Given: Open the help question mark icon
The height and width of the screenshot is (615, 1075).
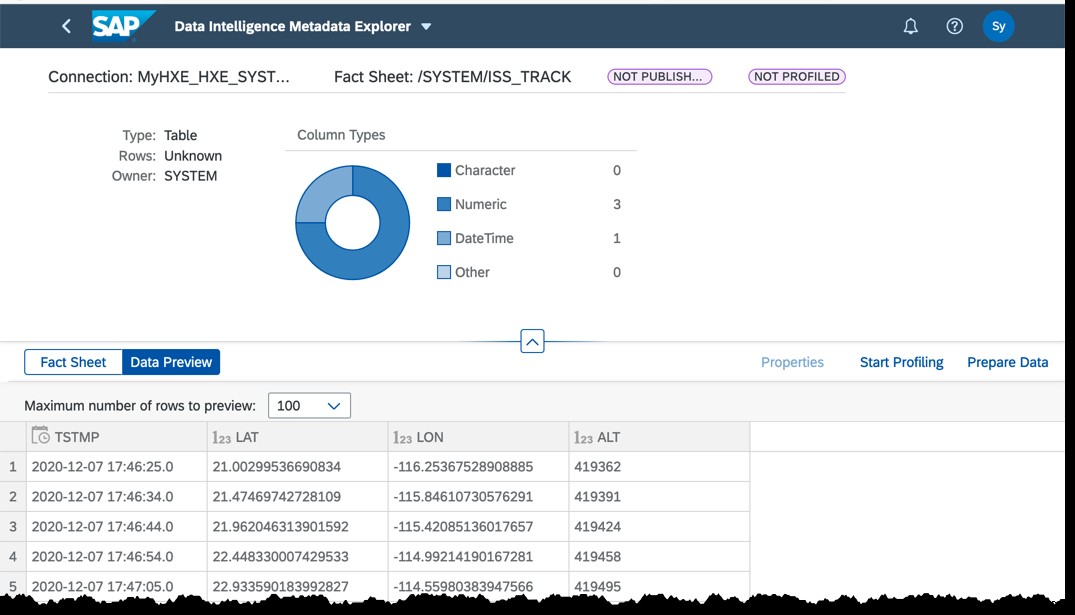Looking at the screenshot, I should point(954,26).
